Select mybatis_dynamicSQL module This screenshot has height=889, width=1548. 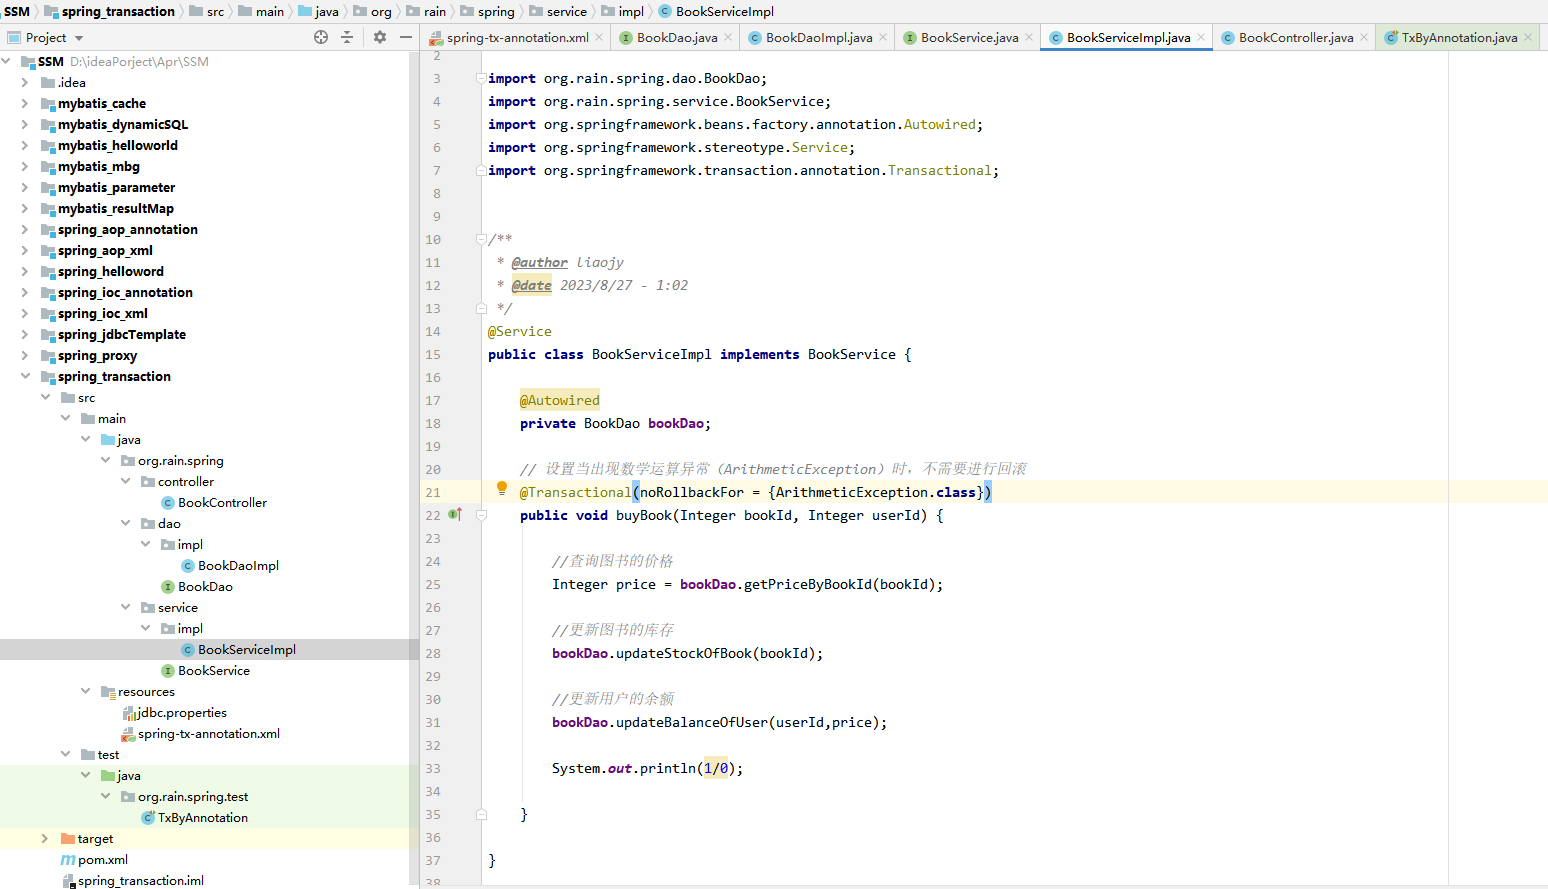[x=123, y=124]
